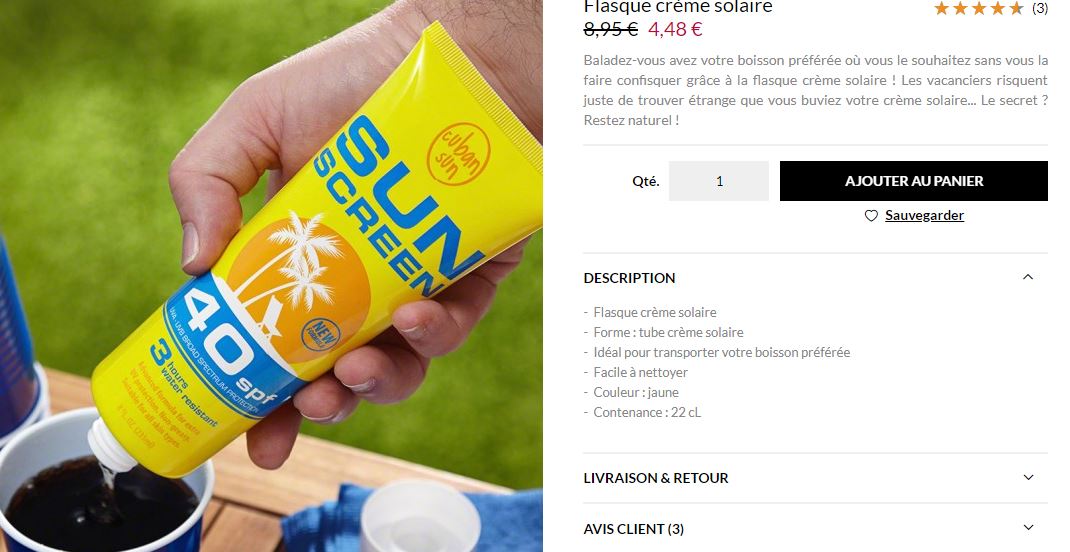The width and height of the screenshot is (1070, 552).
Task: Click the heart icon beside Sauvegarder
Action: [871, 216]
